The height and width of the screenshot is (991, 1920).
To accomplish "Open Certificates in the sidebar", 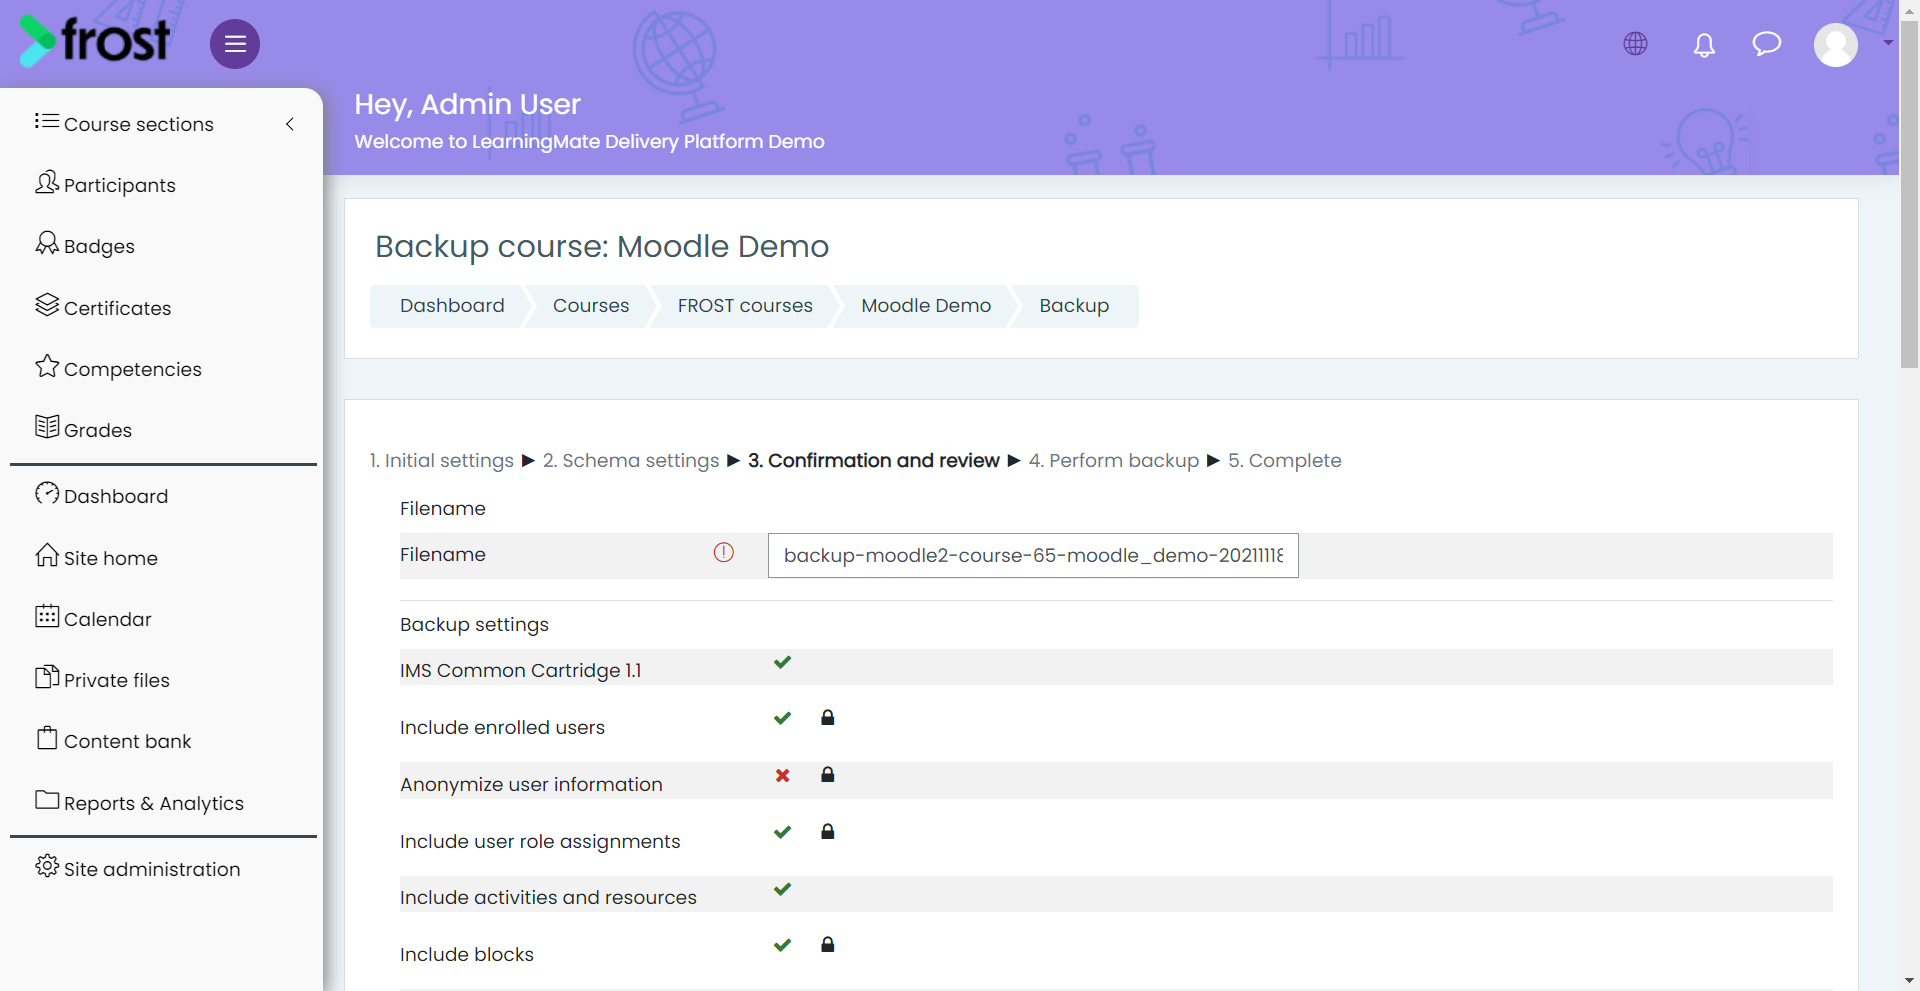I will click(x=103, y=307).
